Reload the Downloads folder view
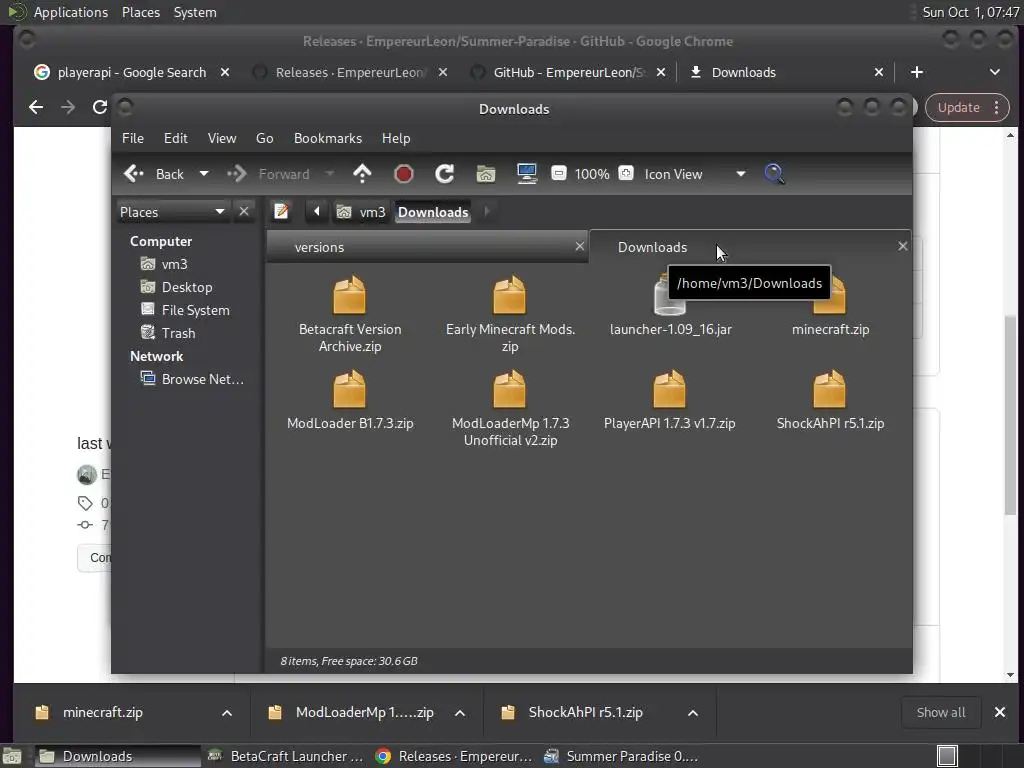 (x=445, y=174)
